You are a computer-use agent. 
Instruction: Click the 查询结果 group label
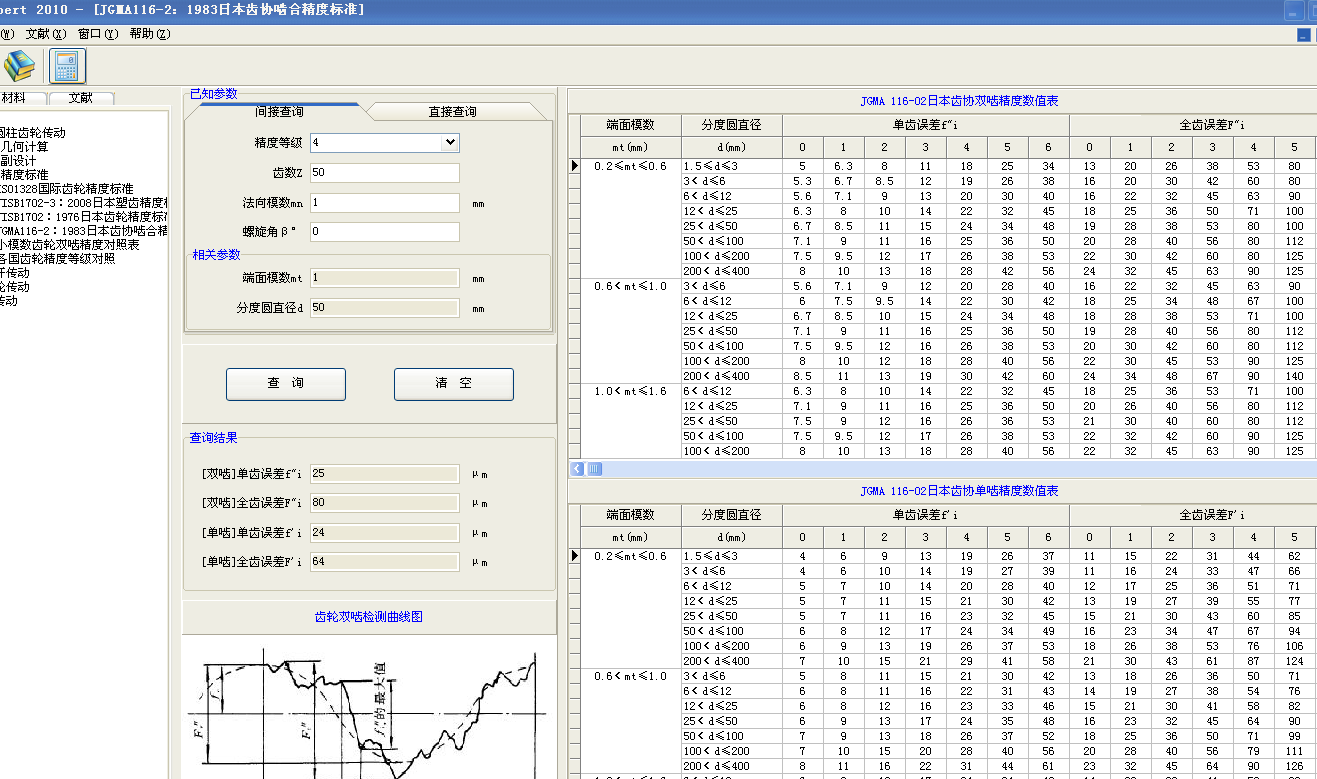click(x=214, y=438)
